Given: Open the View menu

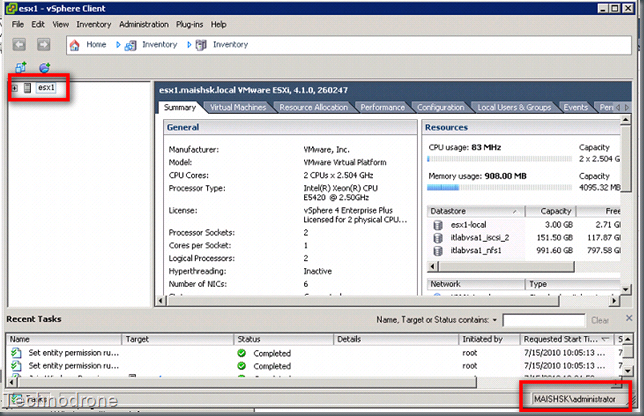Looking at the screenshot, I should (60, 25).
